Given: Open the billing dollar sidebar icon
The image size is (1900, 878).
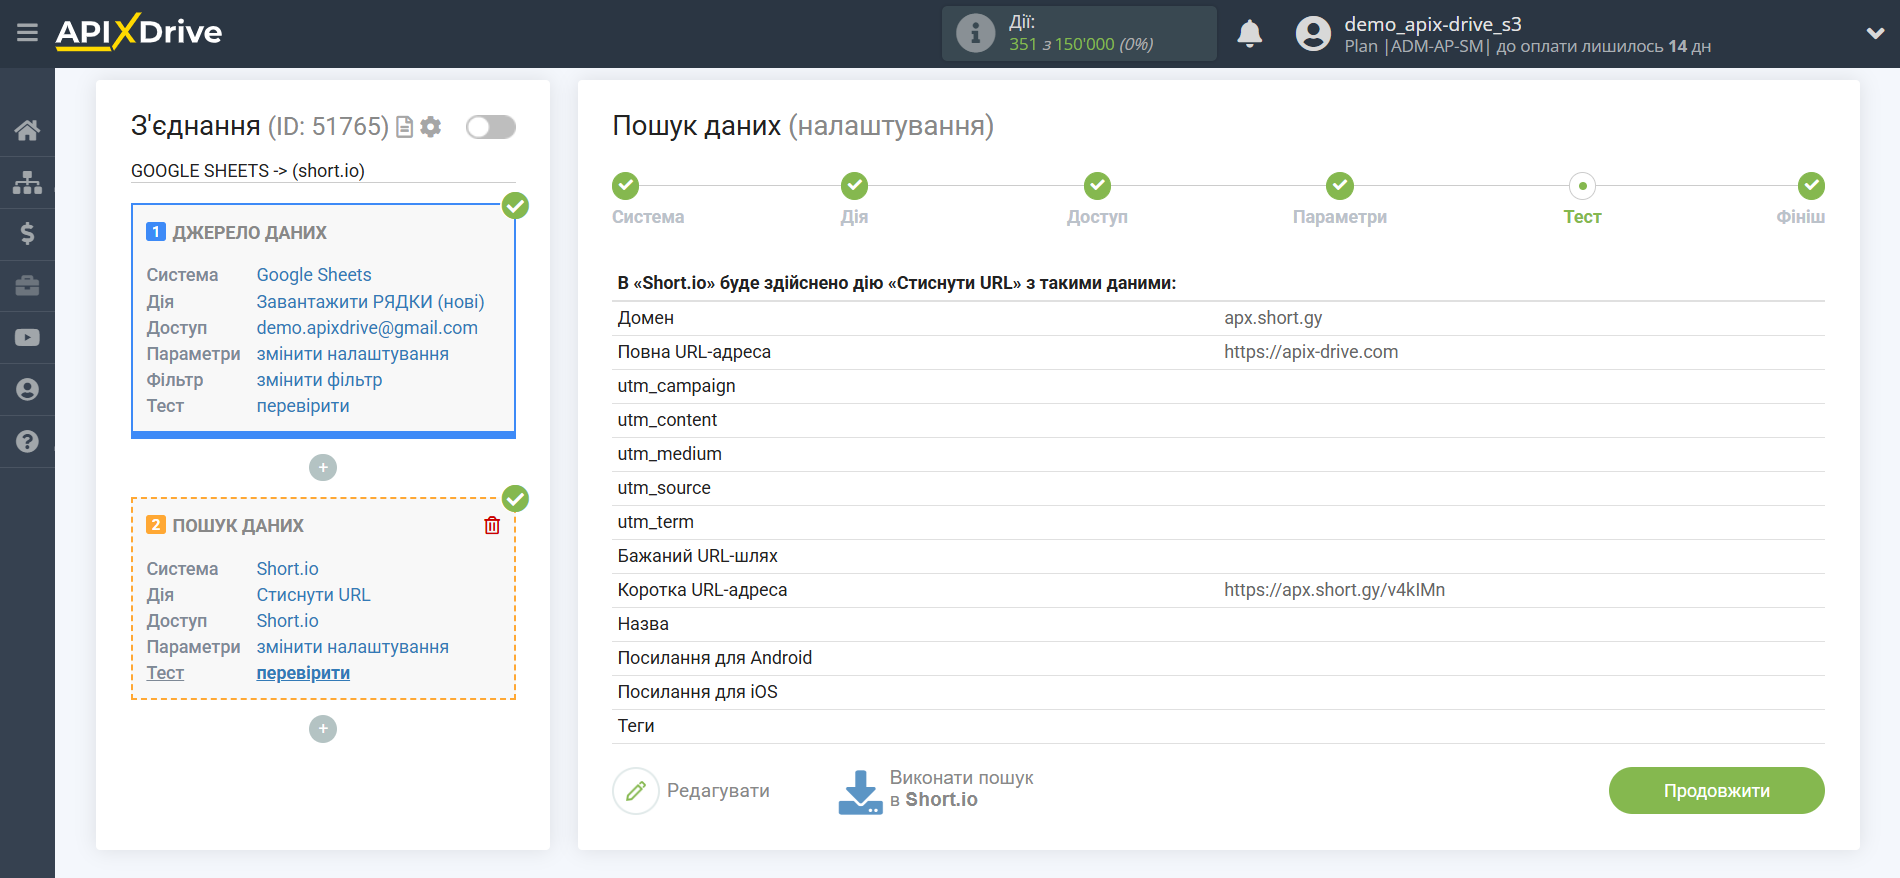Looking at the screenshot, I should click(27, 234).
